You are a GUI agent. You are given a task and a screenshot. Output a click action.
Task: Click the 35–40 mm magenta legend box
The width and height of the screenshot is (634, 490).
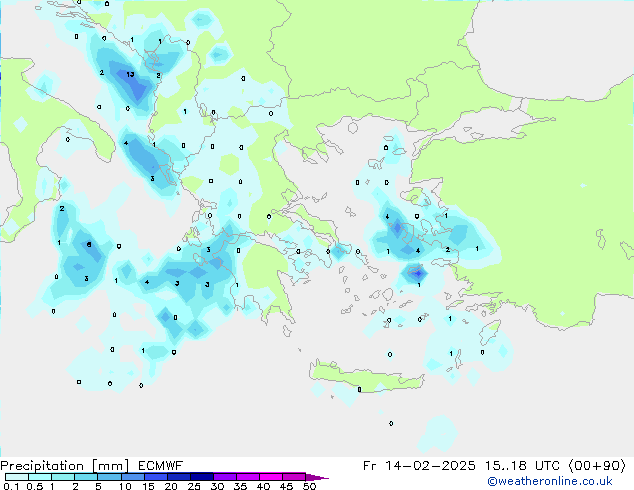coord(247,477)
